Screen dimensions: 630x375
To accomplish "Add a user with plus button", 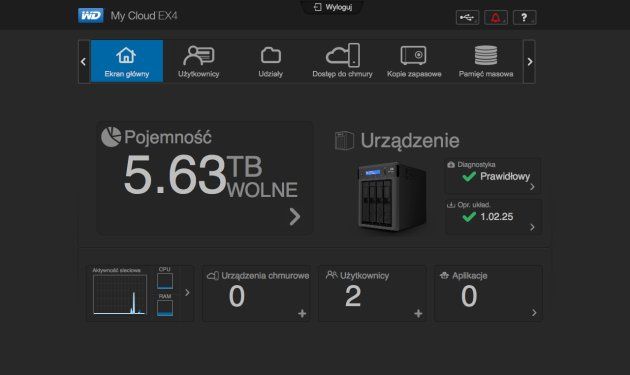I will pos(418,314).
